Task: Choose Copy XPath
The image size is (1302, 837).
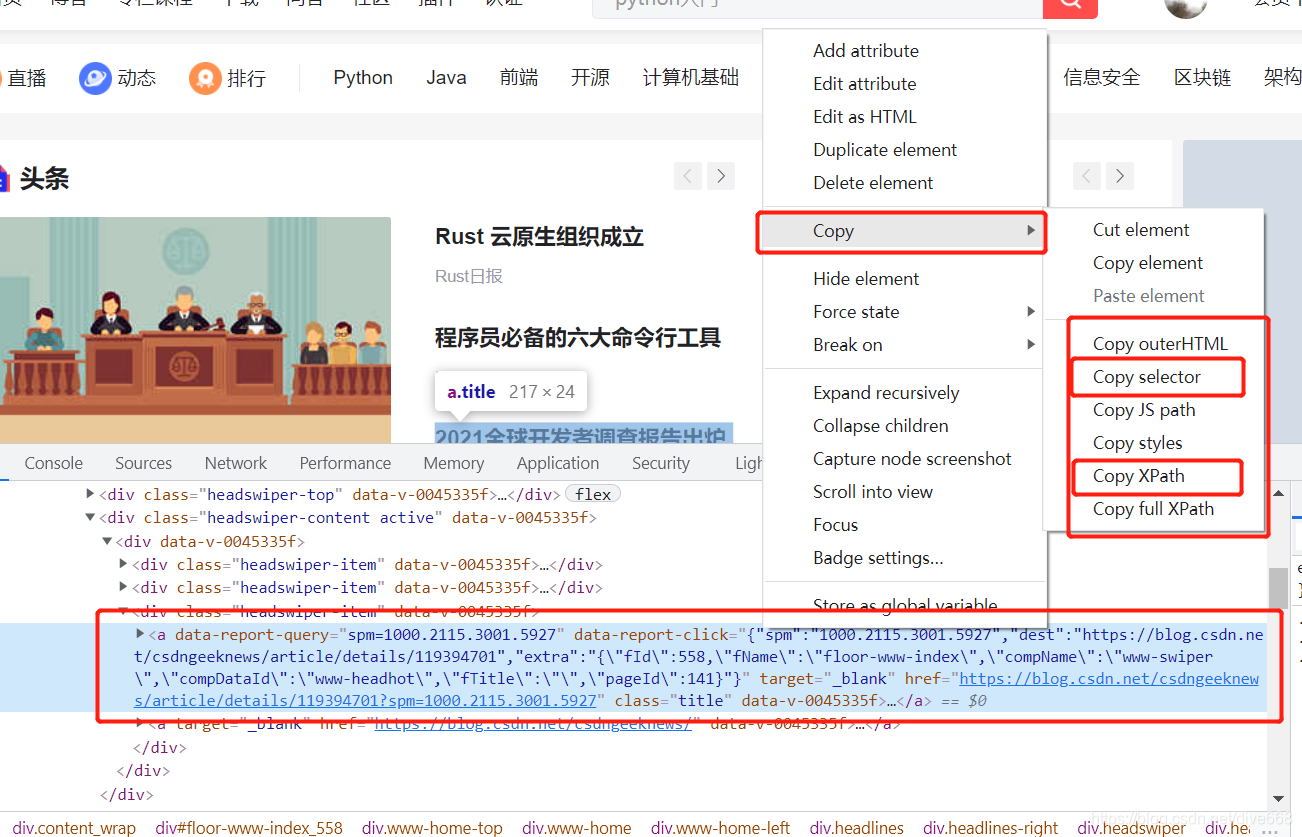Action: (x=1139, y=476)
